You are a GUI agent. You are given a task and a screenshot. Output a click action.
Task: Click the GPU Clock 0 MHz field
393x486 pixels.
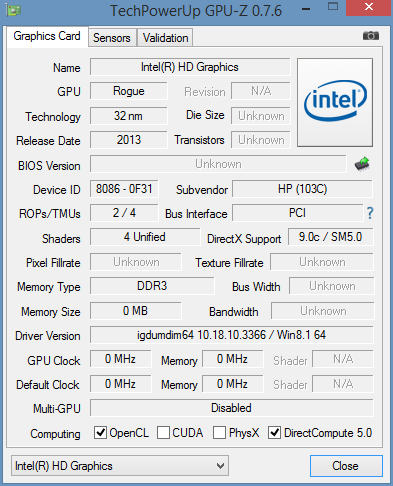coord(120,359)
